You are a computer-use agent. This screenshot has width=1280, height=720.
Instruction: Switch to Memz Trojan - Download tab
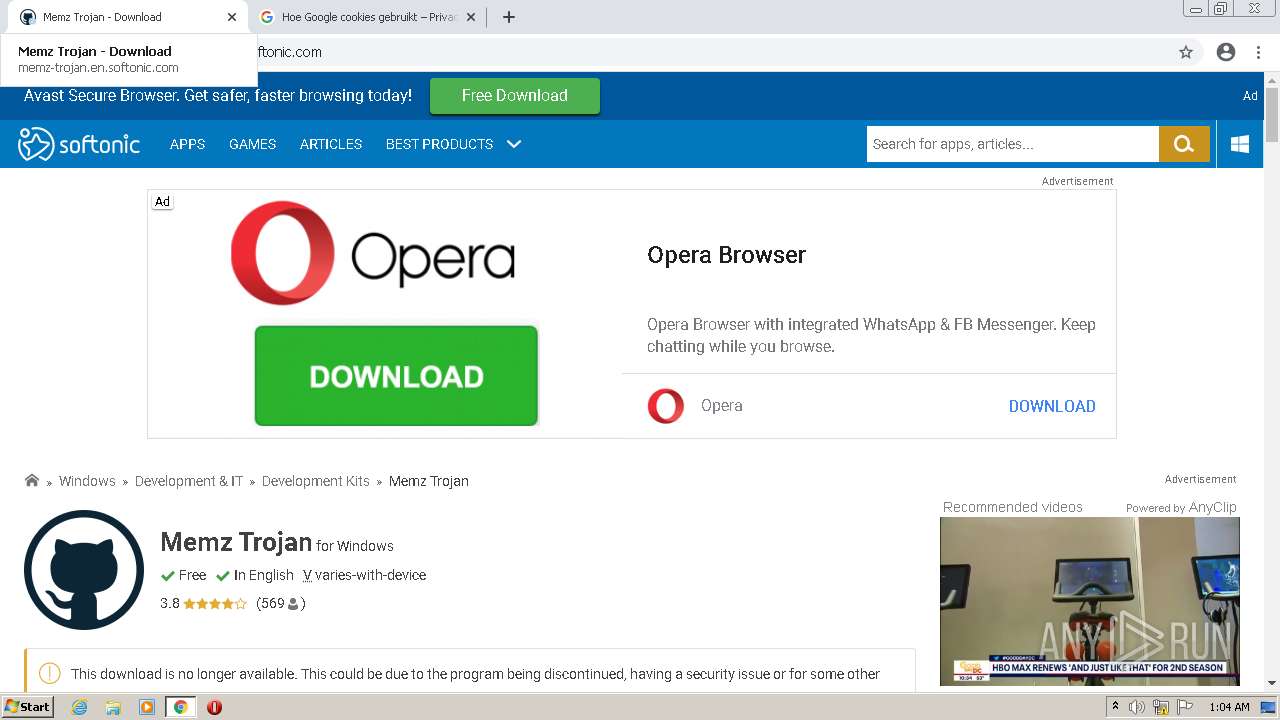coord(128,17)
